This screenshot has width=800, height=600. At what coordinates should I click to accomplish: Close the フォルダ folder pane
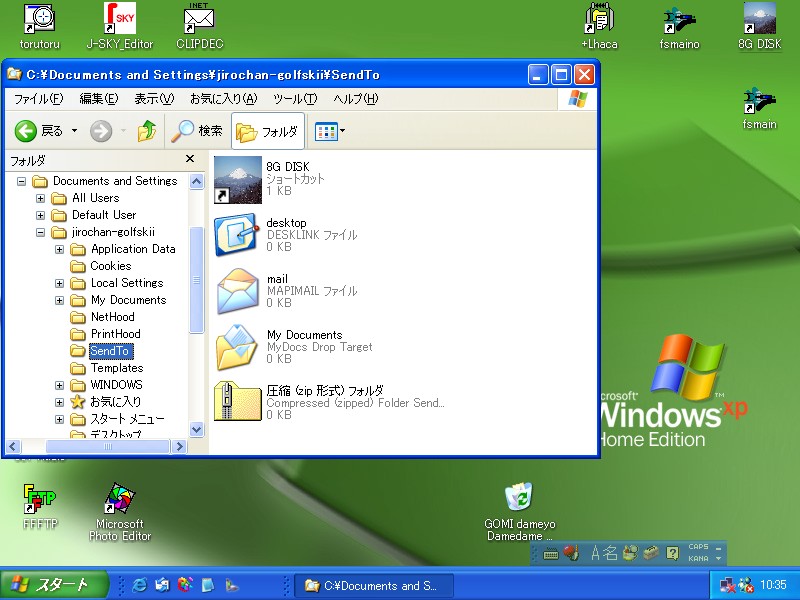190,159
